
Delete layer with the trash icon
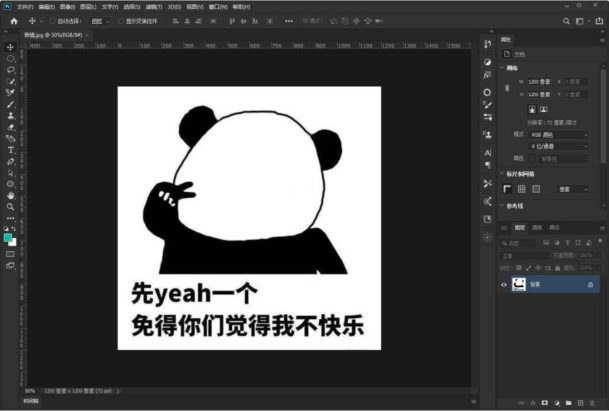(592, 403)
